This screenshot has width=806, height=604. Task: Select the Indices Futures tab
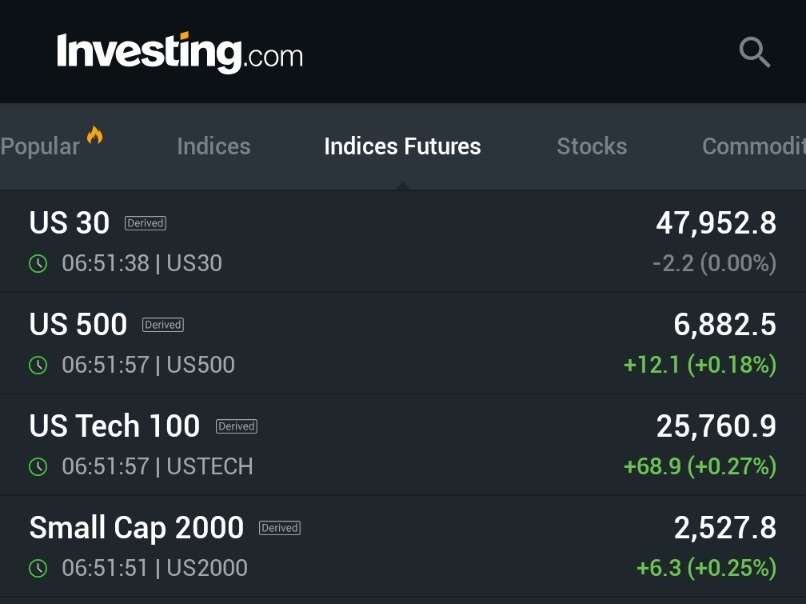pyautogui.click(x=402, y=147)
